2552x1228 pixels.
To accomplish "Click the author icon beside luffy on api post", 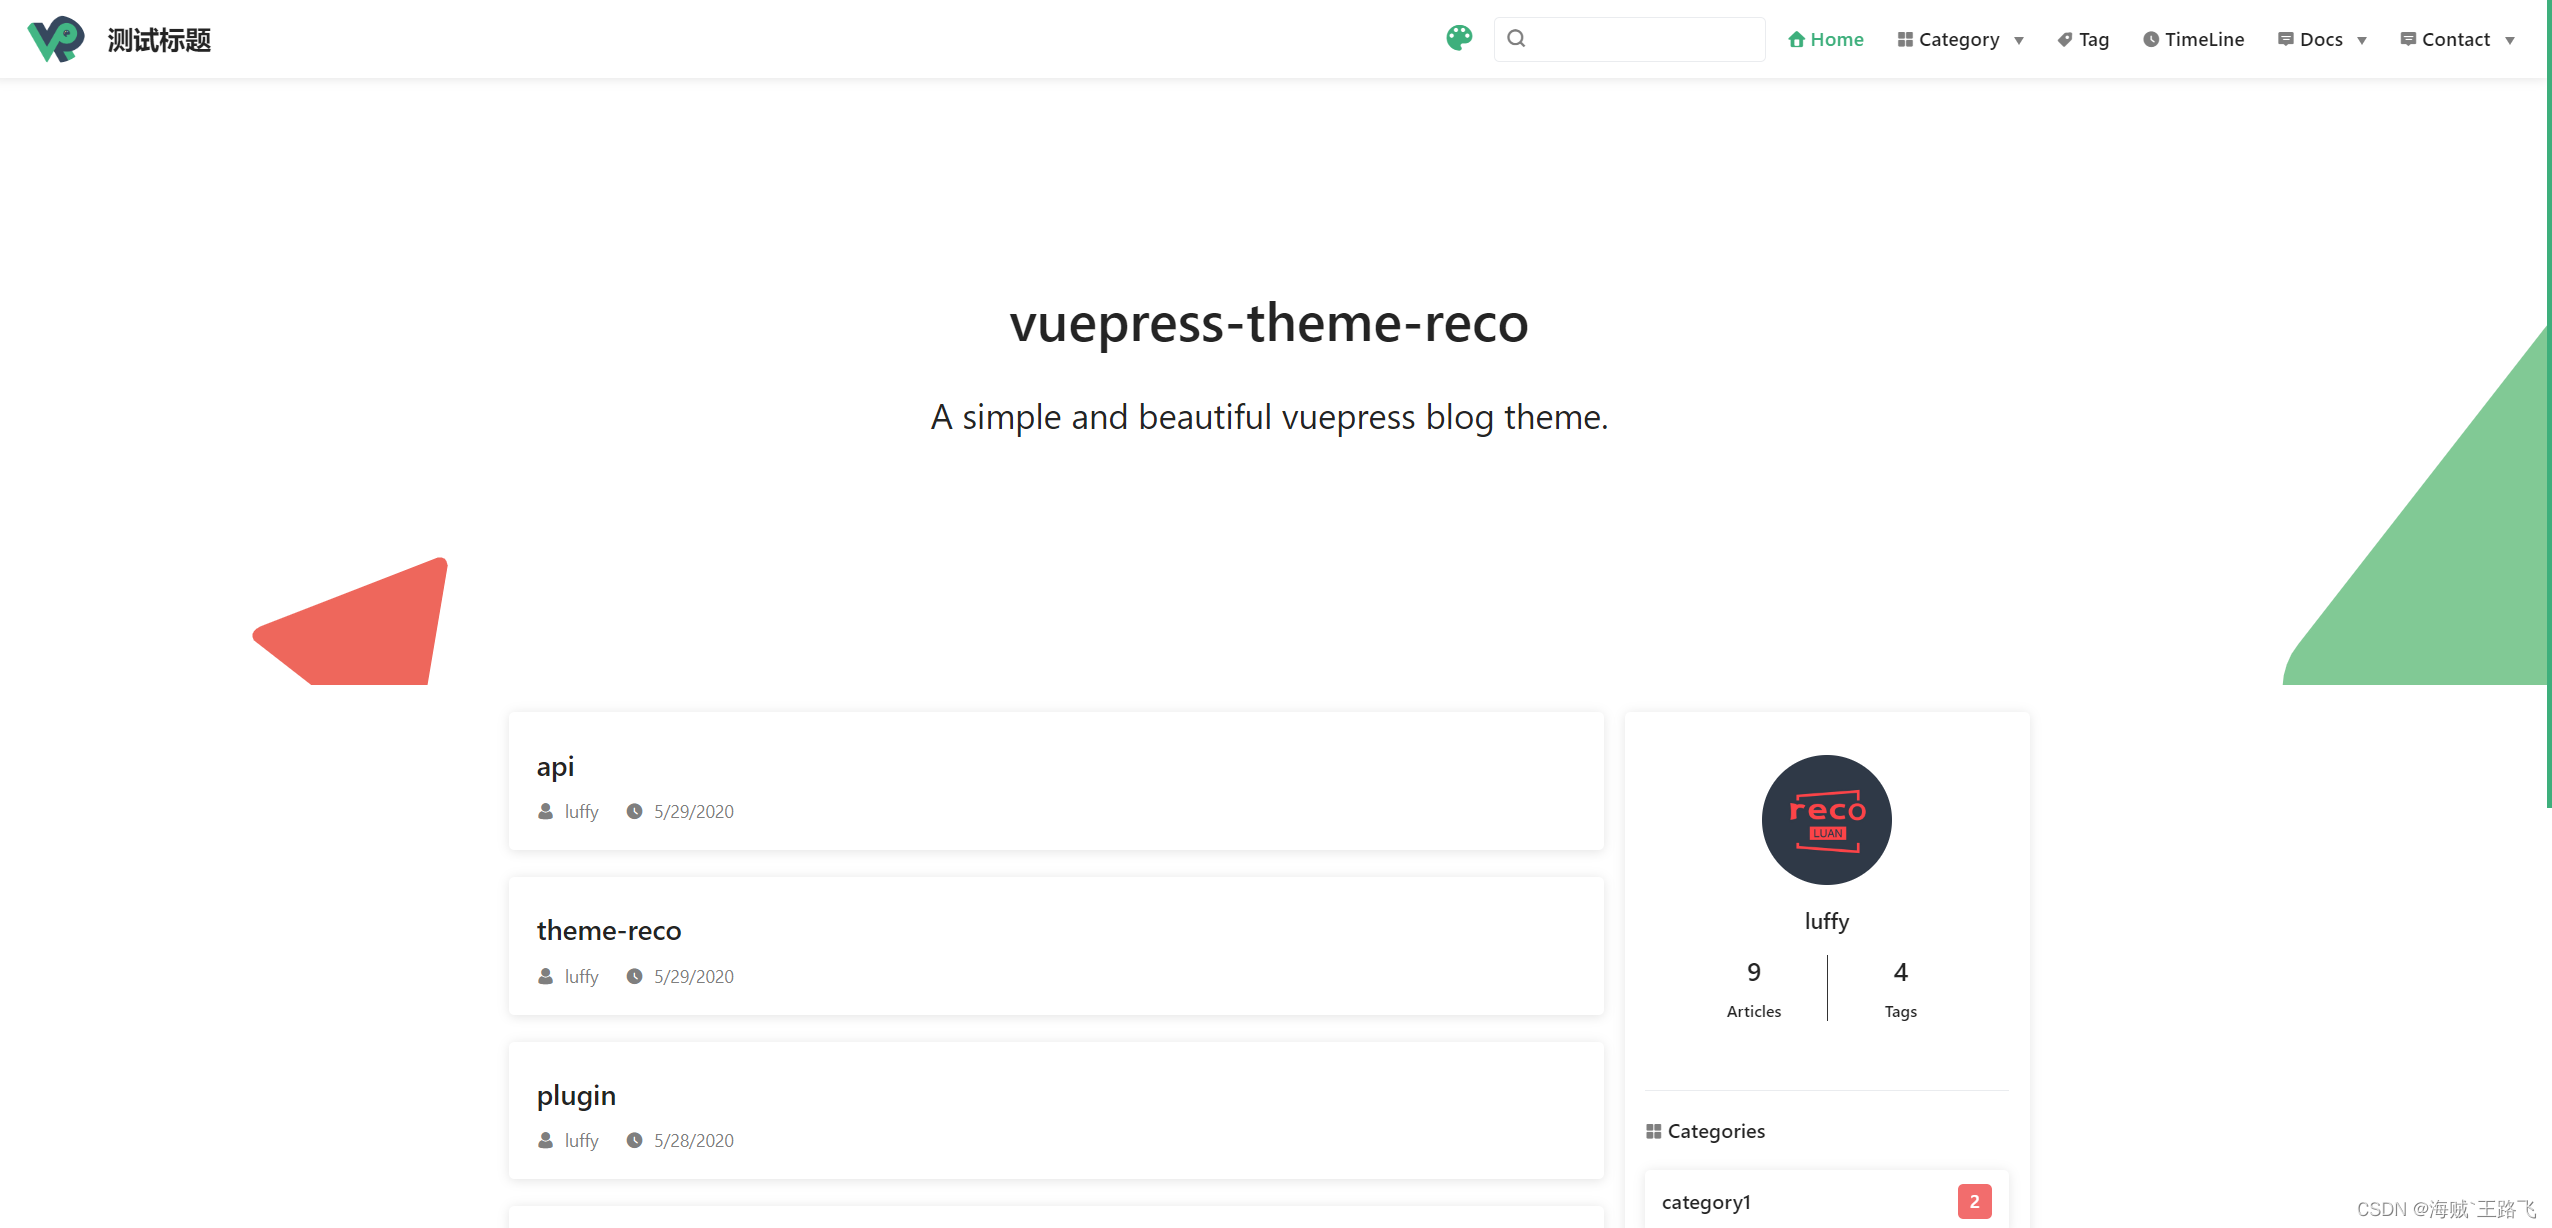I will (544, 811).
